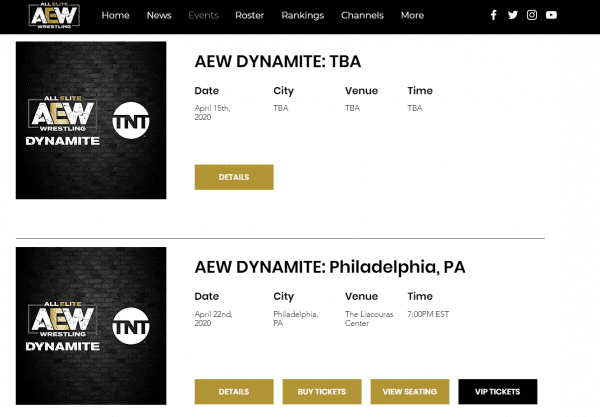The image size is (600, 417).
Task: Go to the Home menu item
Action: click(x=115, y=16)
